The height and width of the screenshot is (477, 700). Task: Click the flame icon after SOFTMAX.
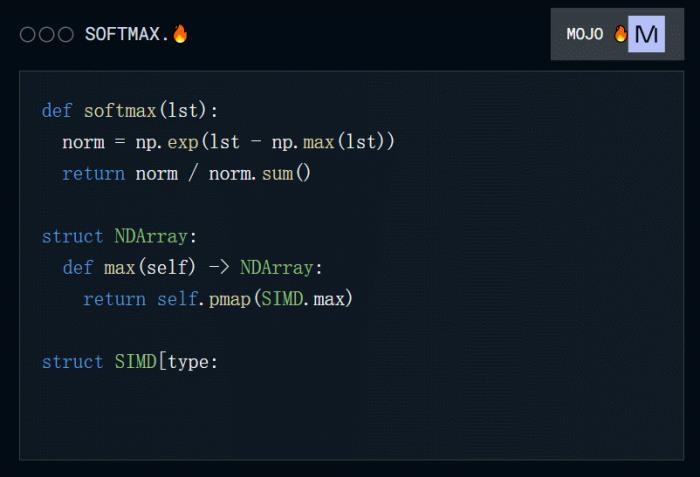click(x=180, y=33)
